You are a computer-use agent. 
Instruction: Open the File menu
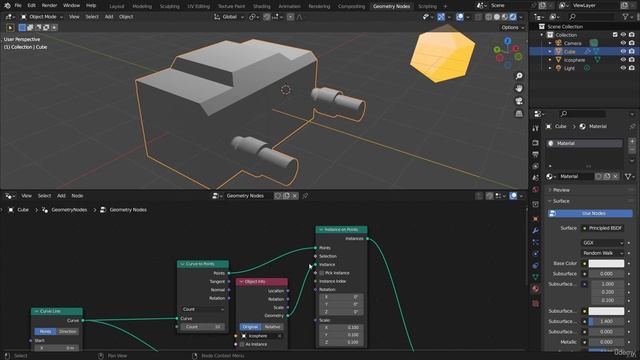coord(18,6)
